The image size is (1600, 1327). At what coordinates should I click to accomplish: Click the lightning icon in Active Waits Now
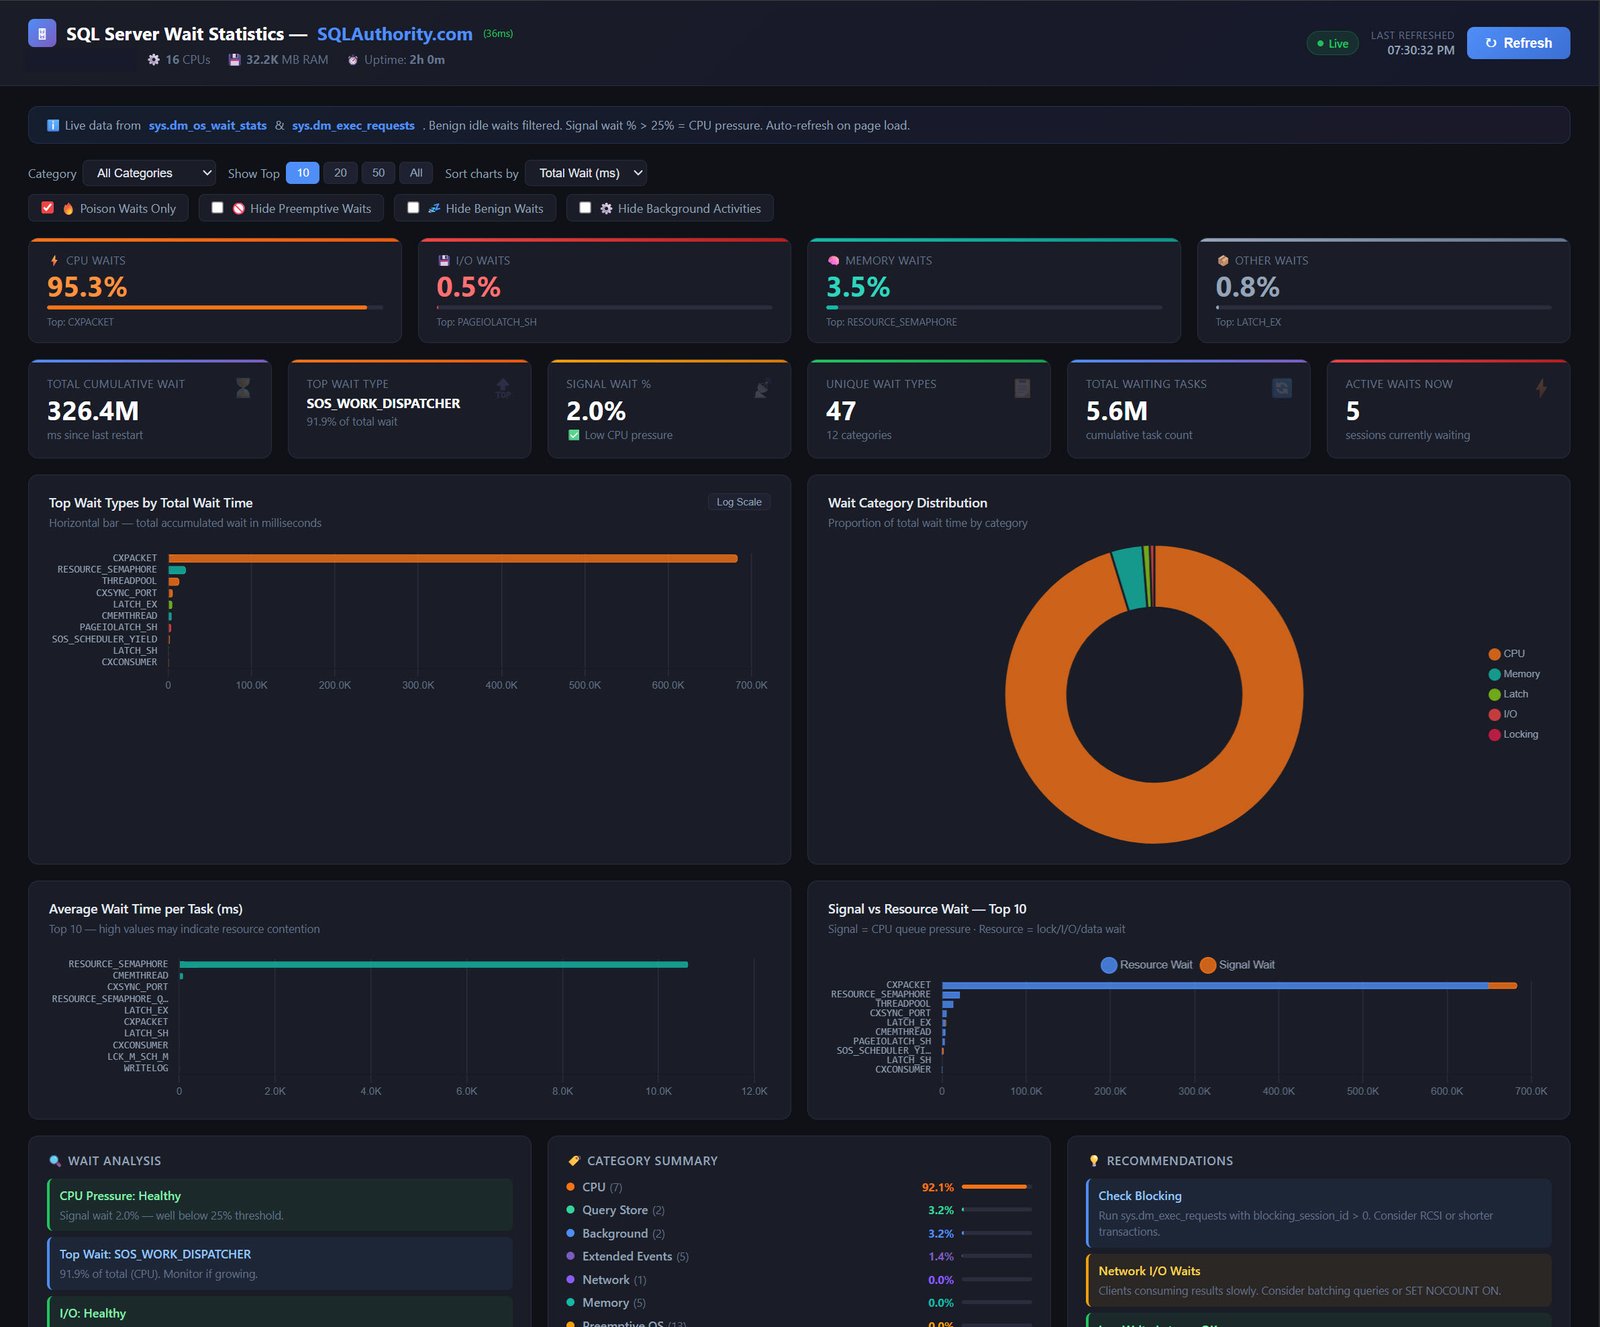tap(1541, 388)
